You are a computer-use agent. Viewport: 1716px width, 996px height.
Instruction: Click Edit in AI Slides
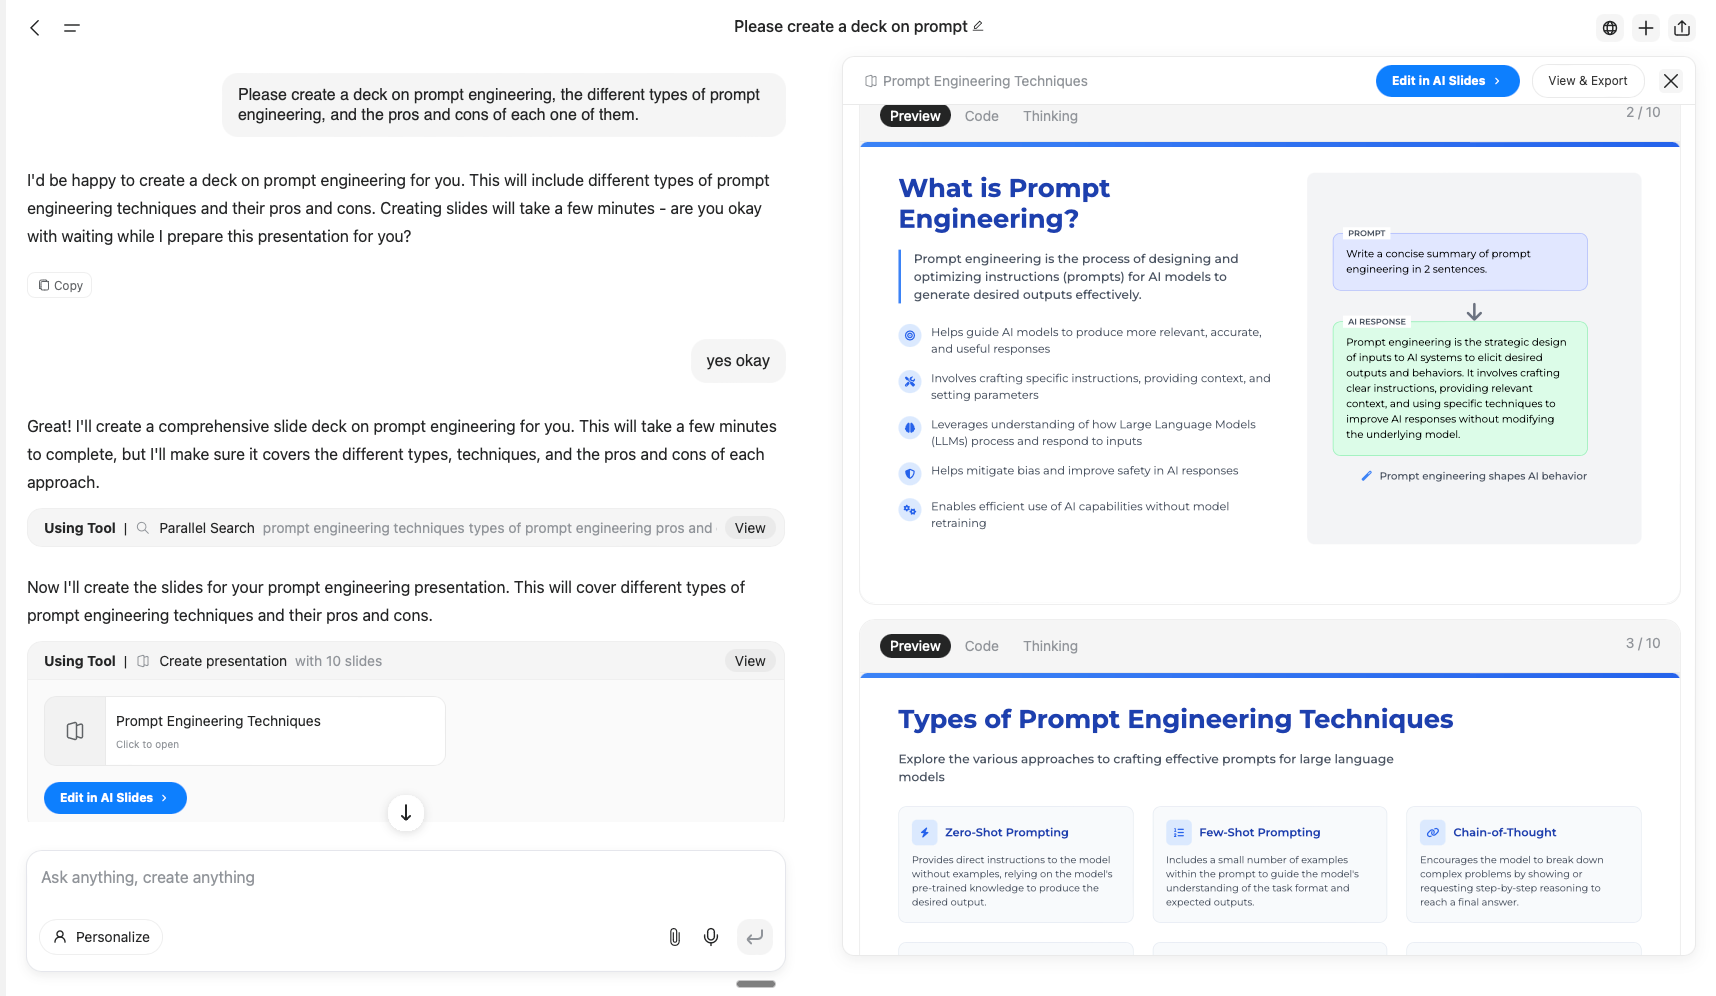pos(1447,81)
